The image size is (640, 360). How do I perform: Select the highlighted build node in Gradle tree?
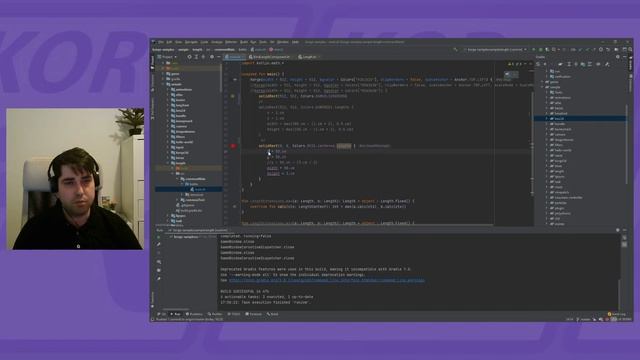(x=580, y=118)
